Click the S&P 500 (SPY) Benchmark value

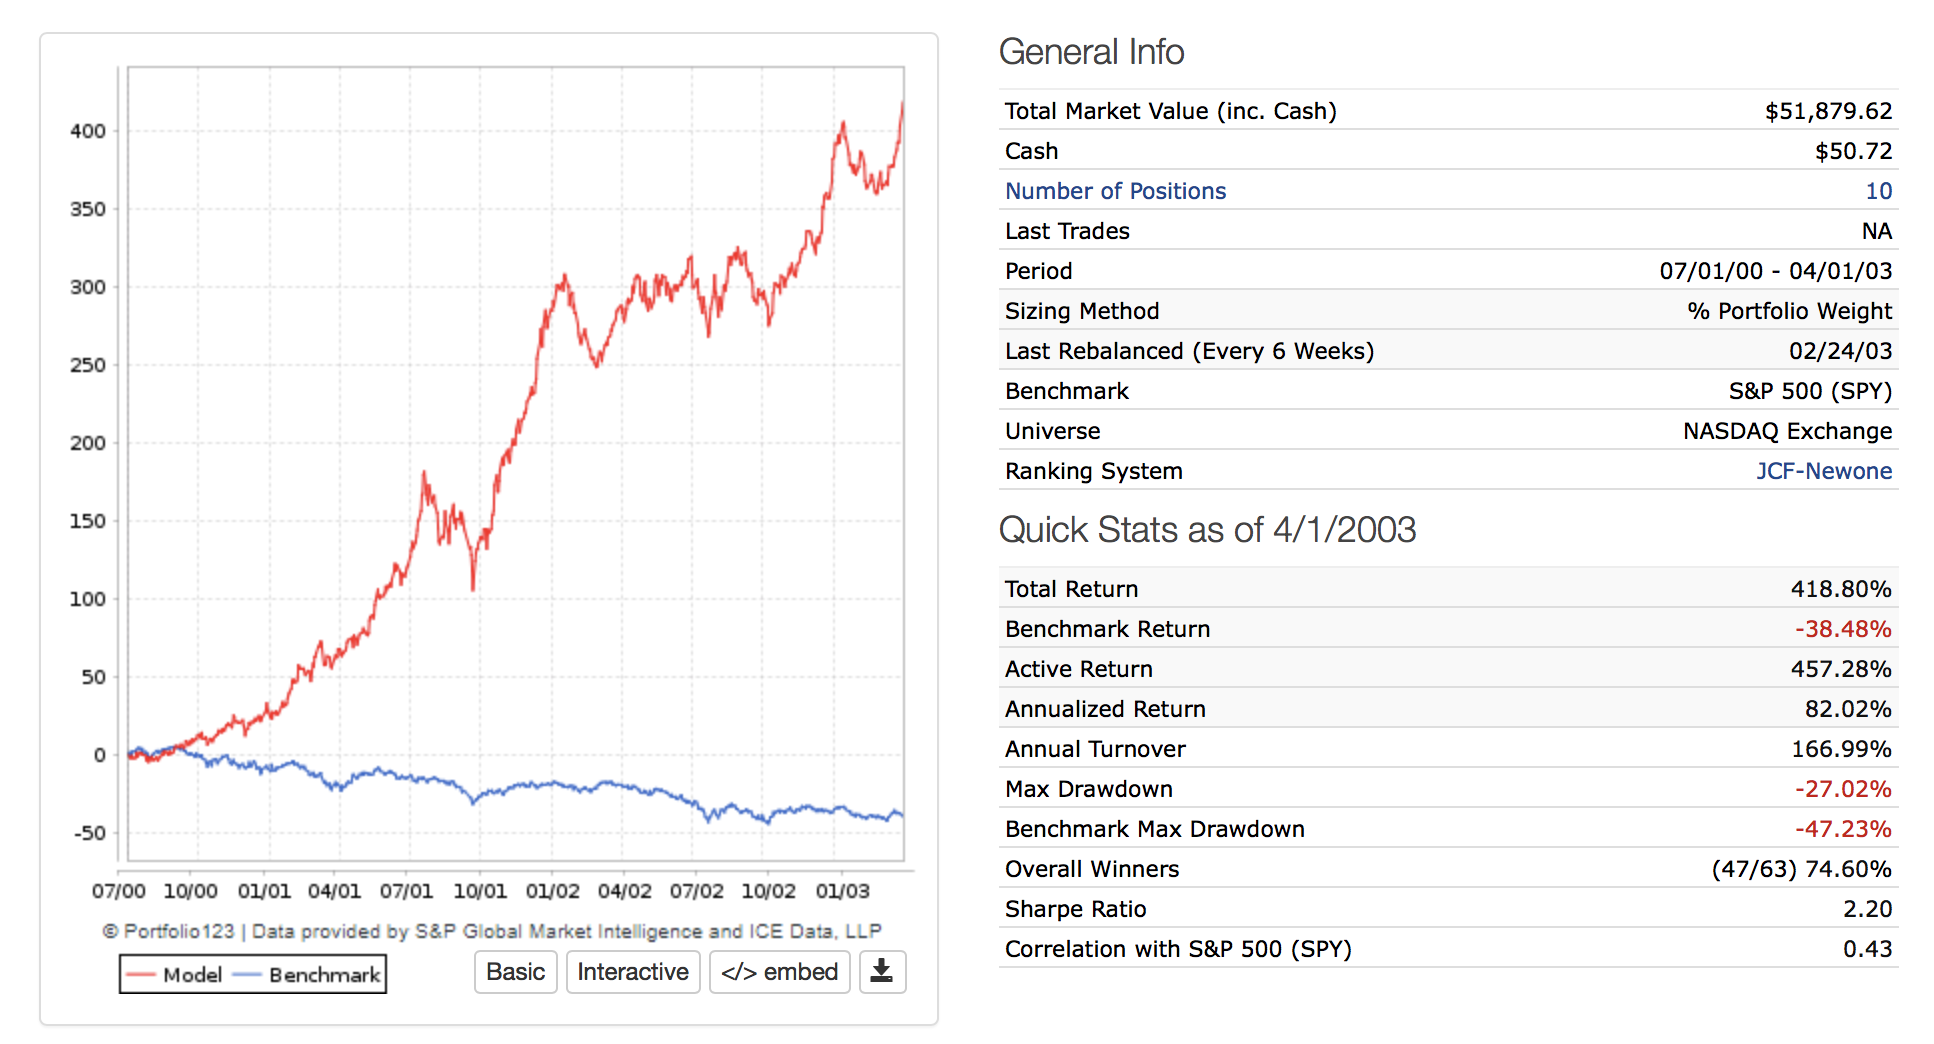[1809, 391]
